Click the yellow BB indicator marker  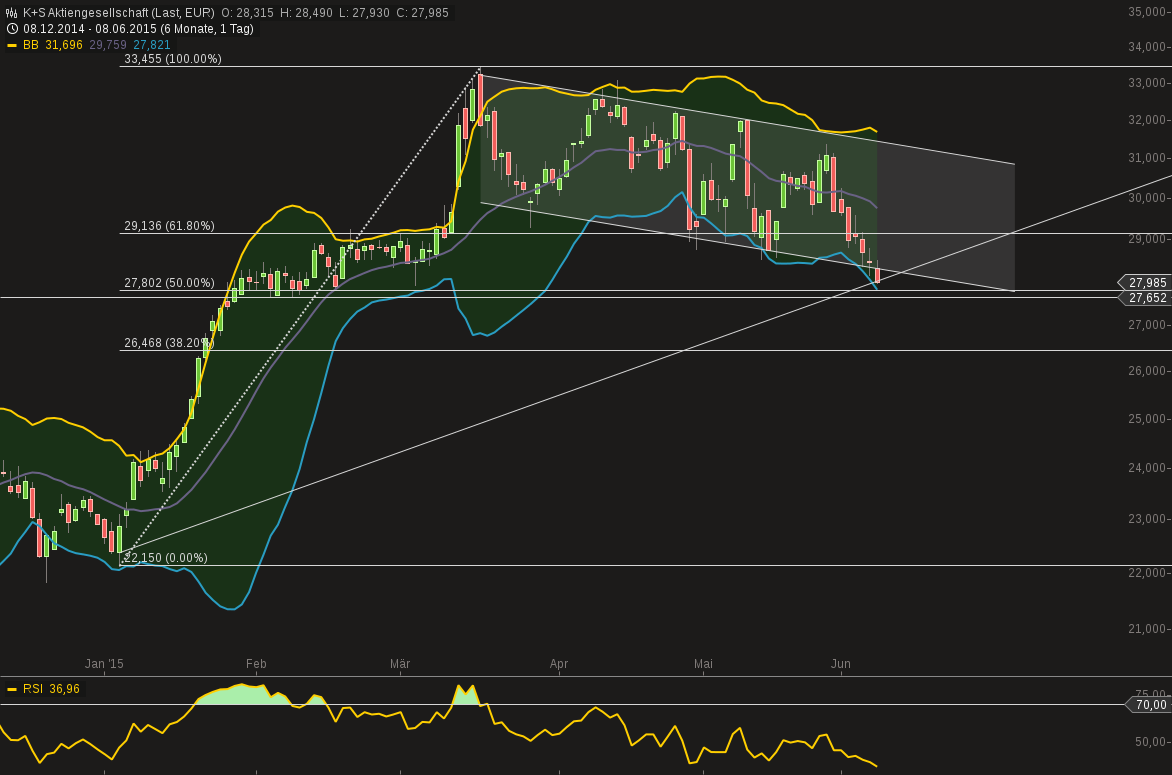coord(11,46)
